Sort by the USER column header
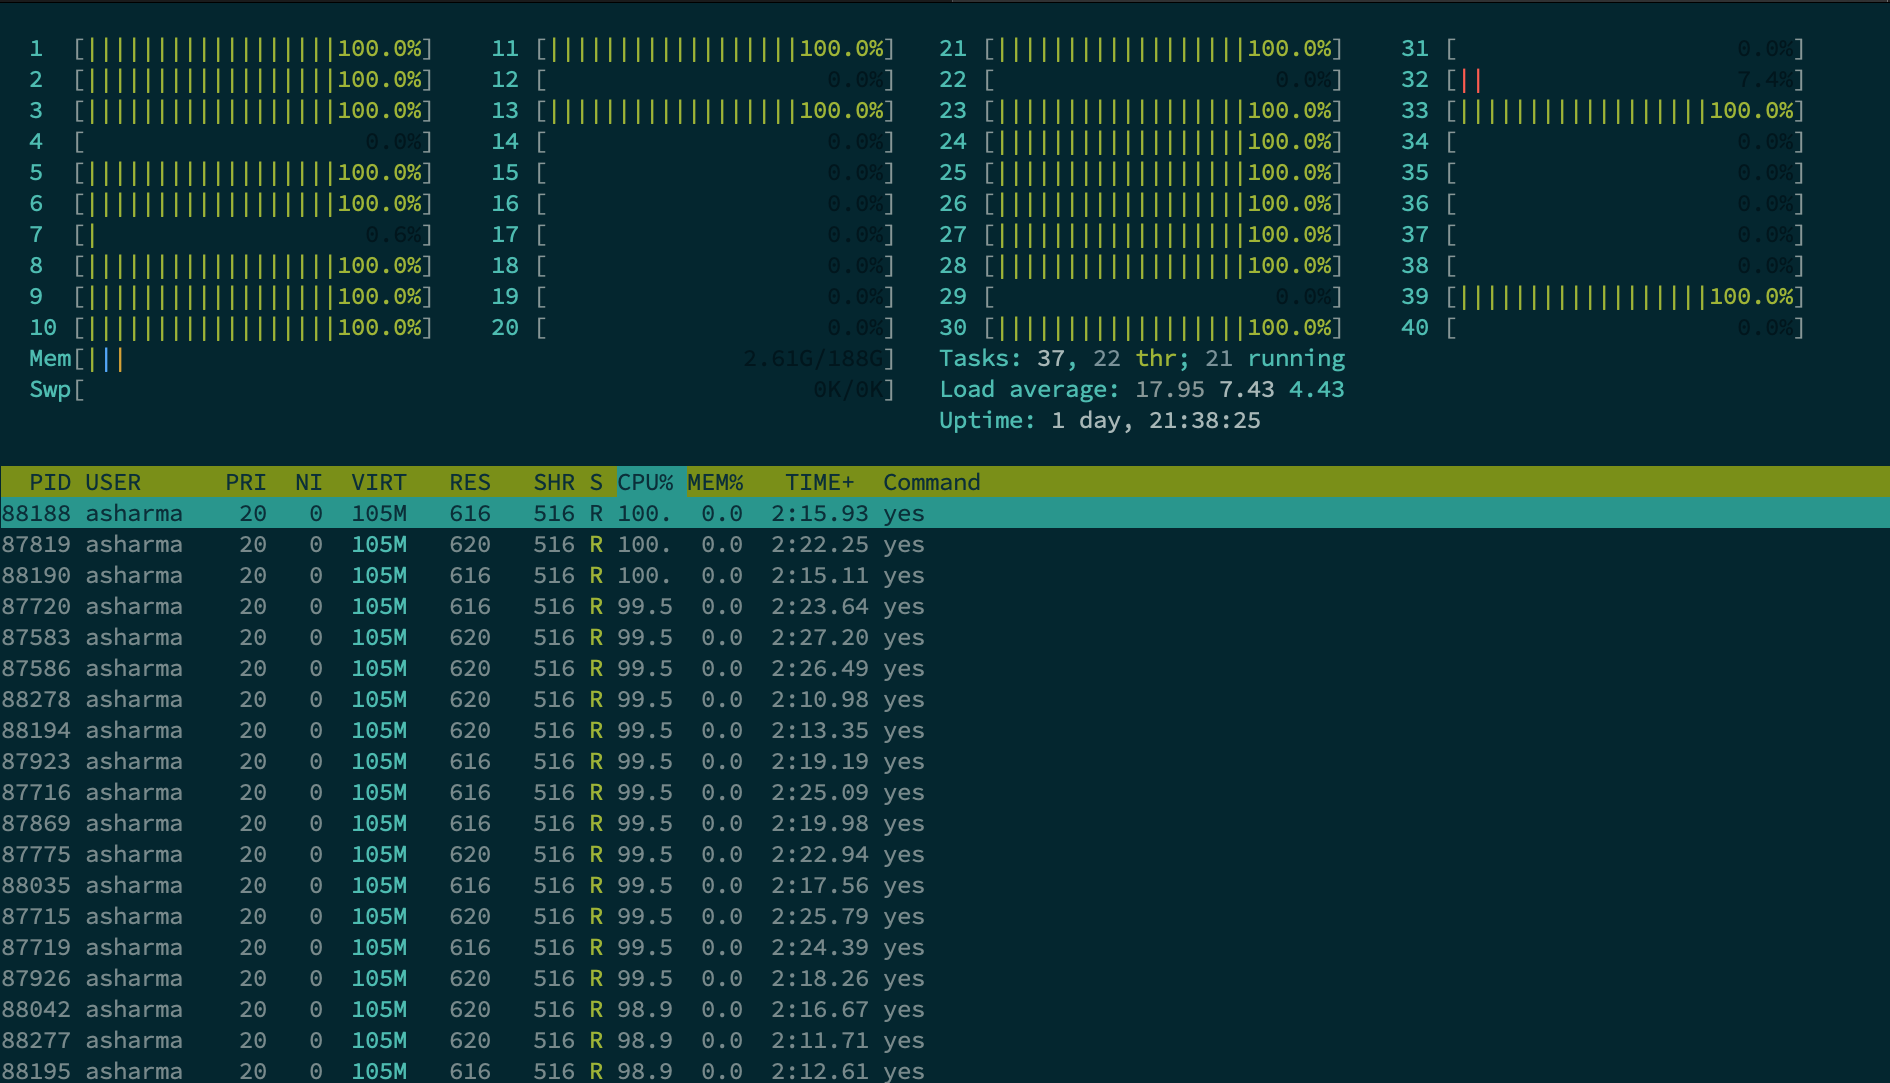Viewport: 1890px width, 1083px height. tap(113, 482)
